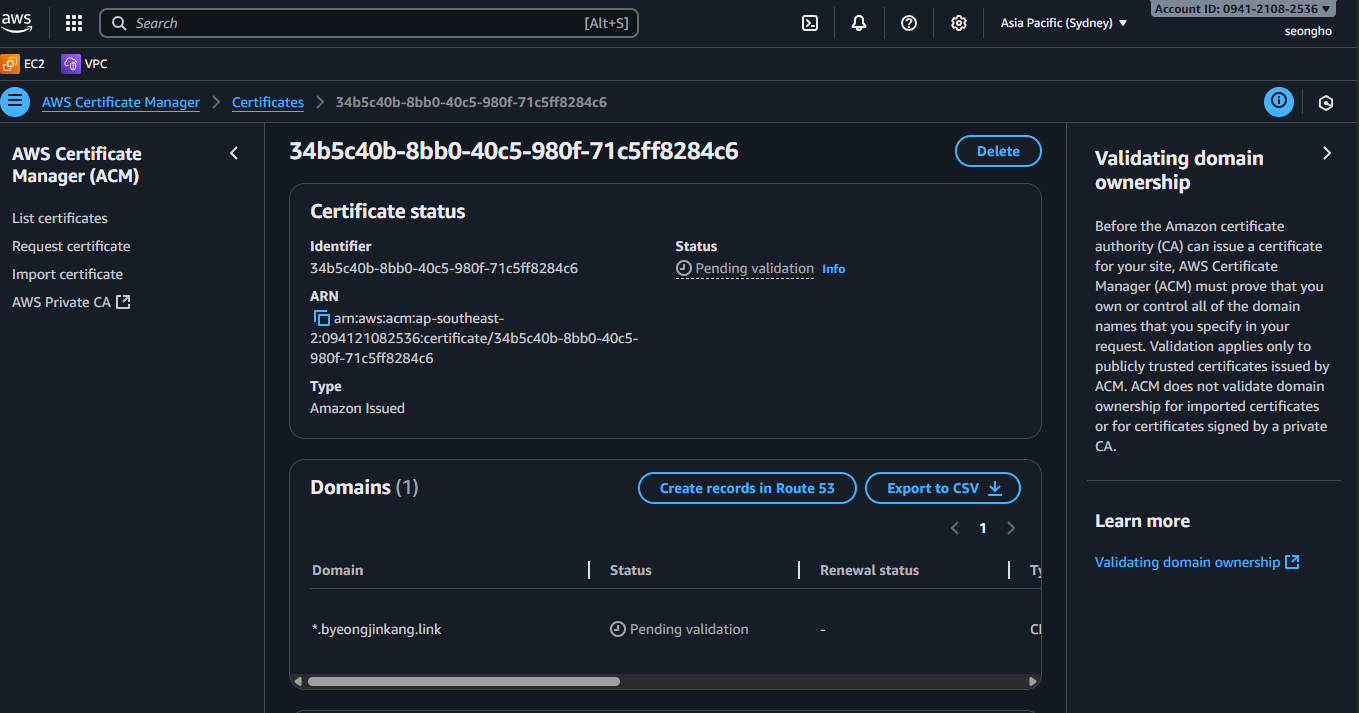Toggle the blue info panel icon

(x=1278, y=102)
